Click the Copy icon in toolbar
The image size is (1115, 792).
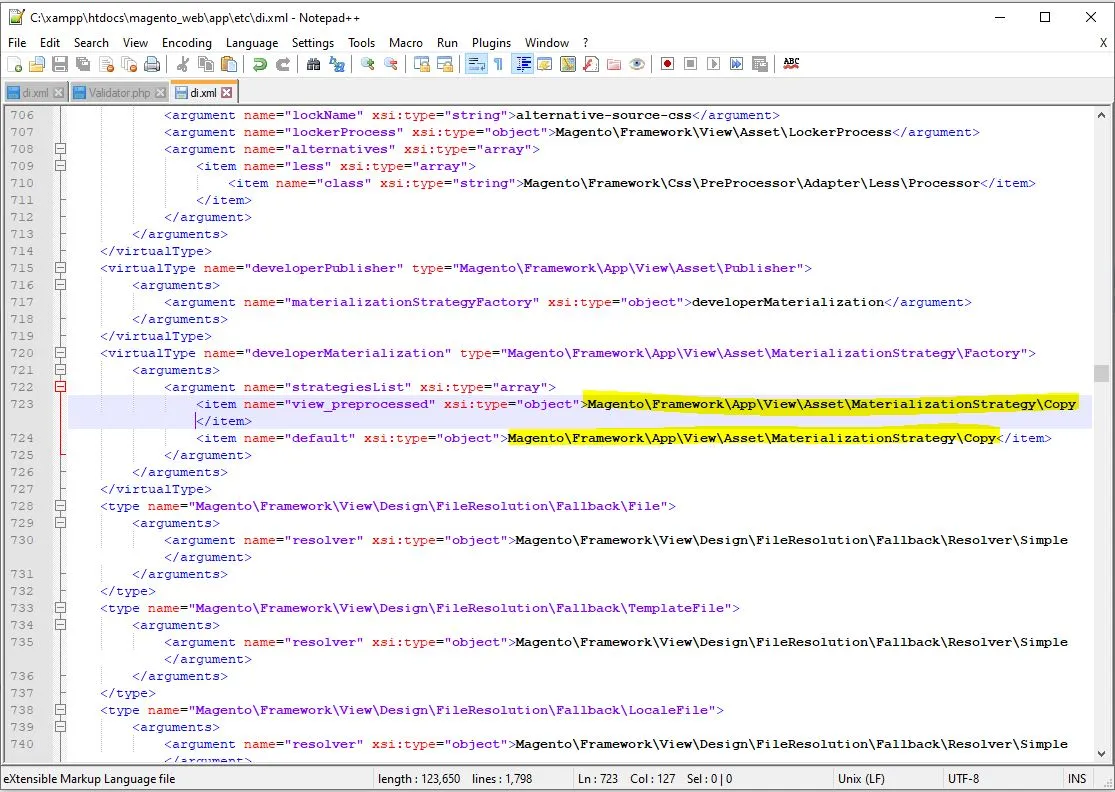[206, 65]
